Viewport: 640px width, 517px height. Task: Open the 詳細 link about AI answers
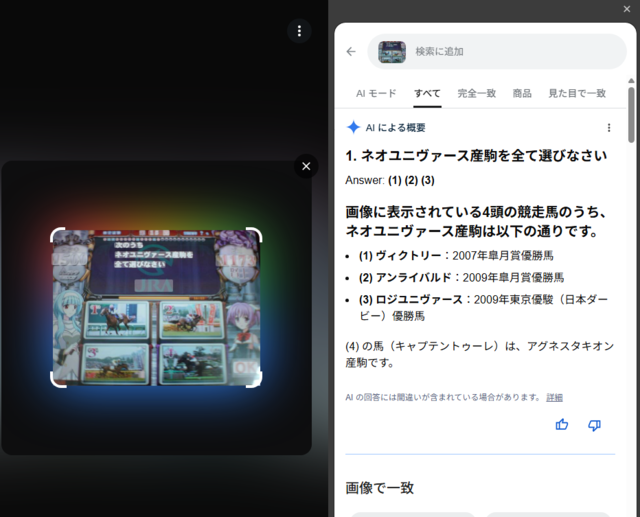point(554,397)
